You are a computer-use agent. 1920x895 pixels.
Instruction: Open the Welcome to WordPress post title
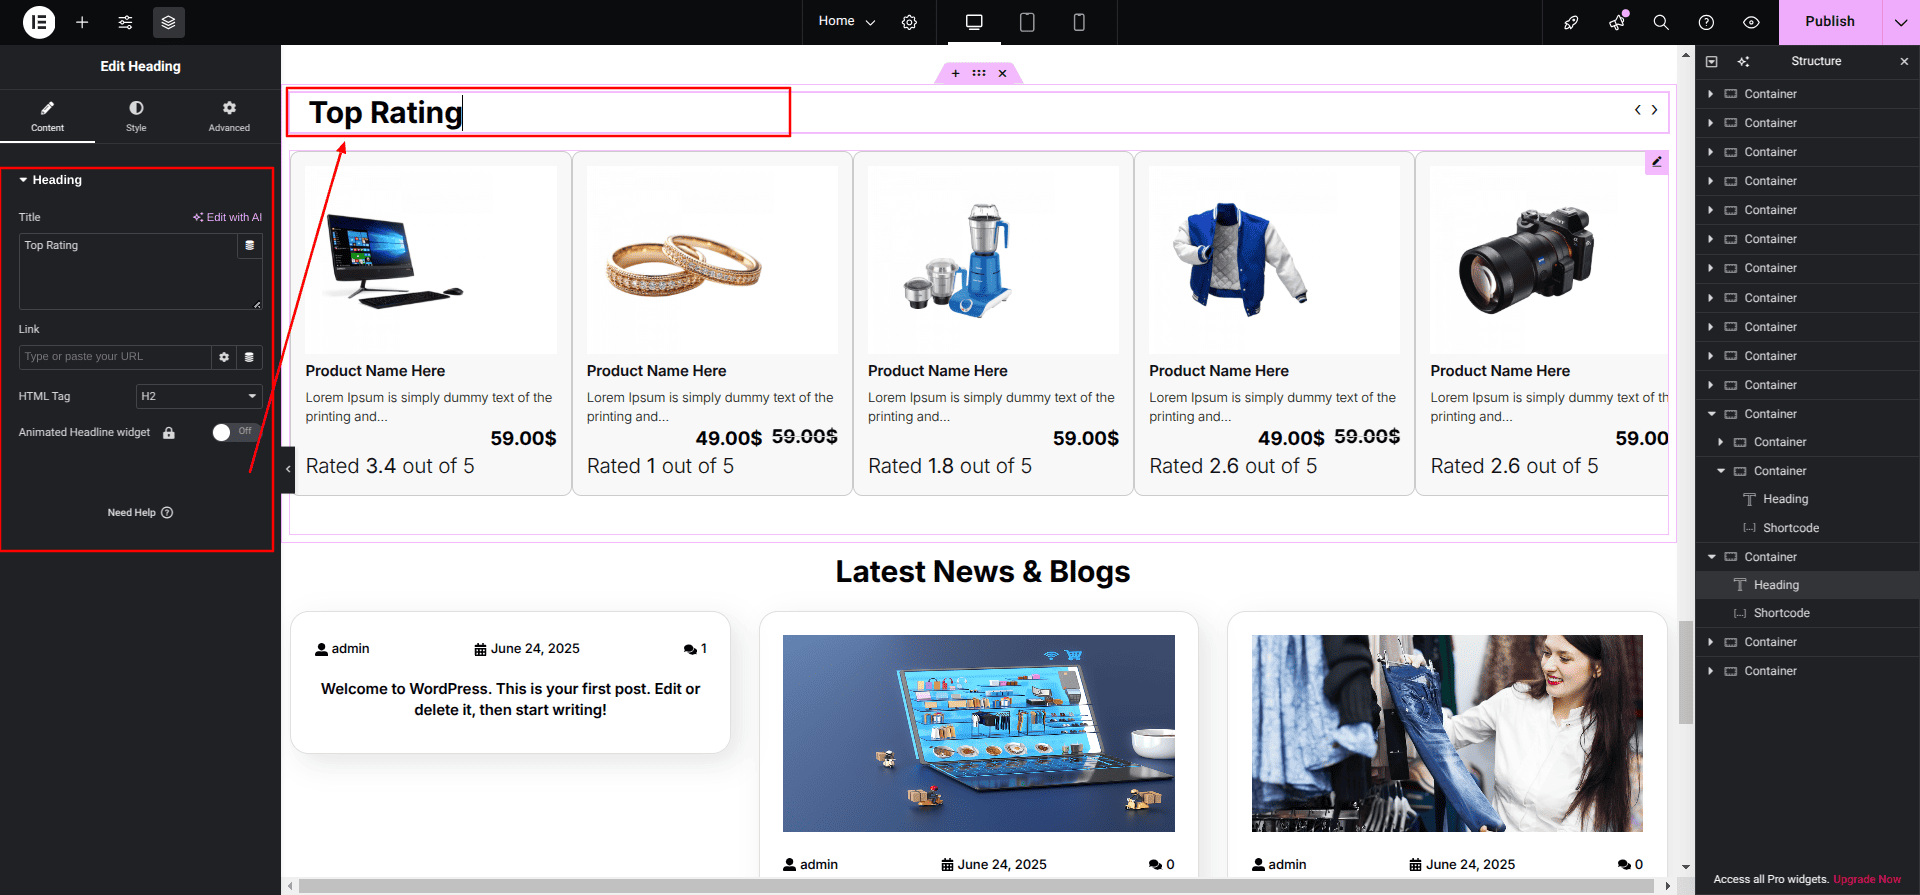coord(510,699)
